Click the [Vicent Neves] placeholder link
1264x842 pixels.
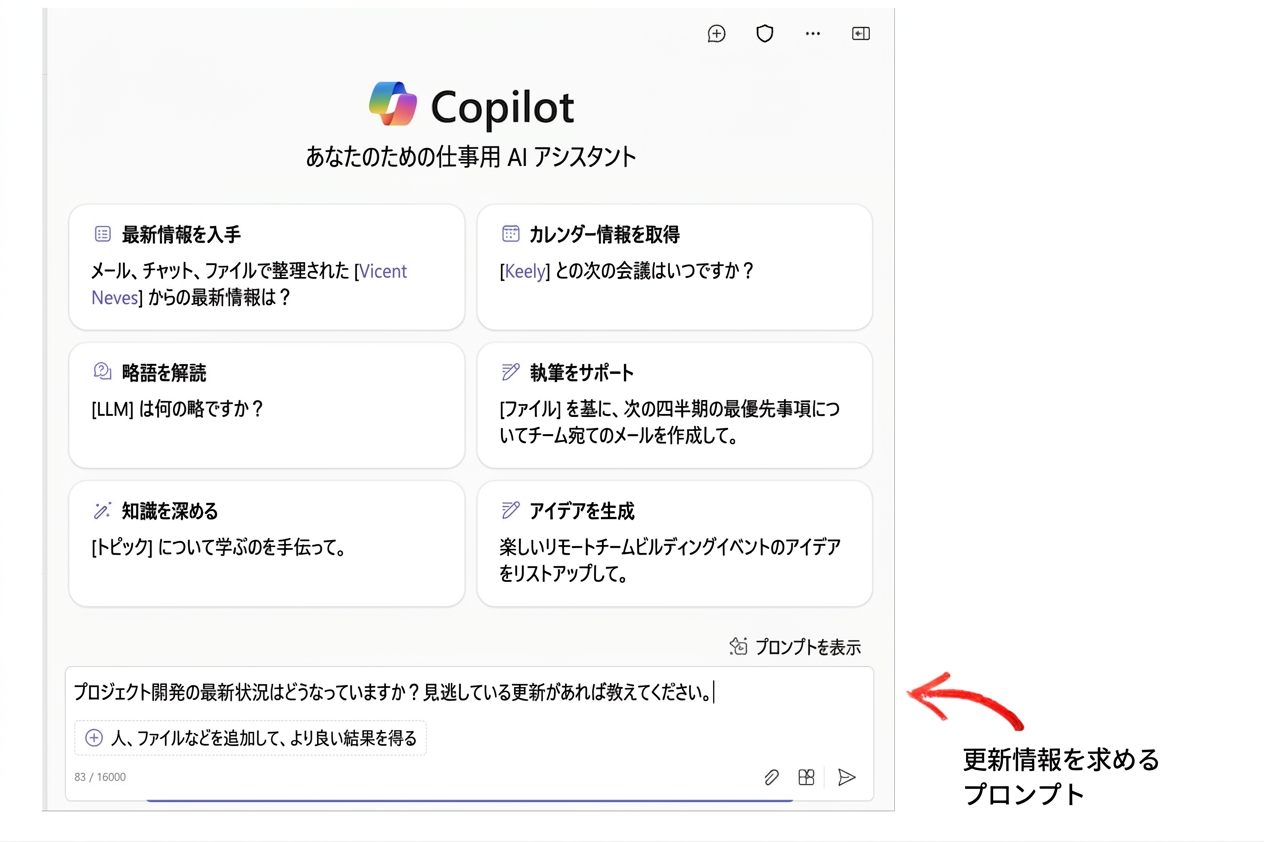(x=249, y=284)
